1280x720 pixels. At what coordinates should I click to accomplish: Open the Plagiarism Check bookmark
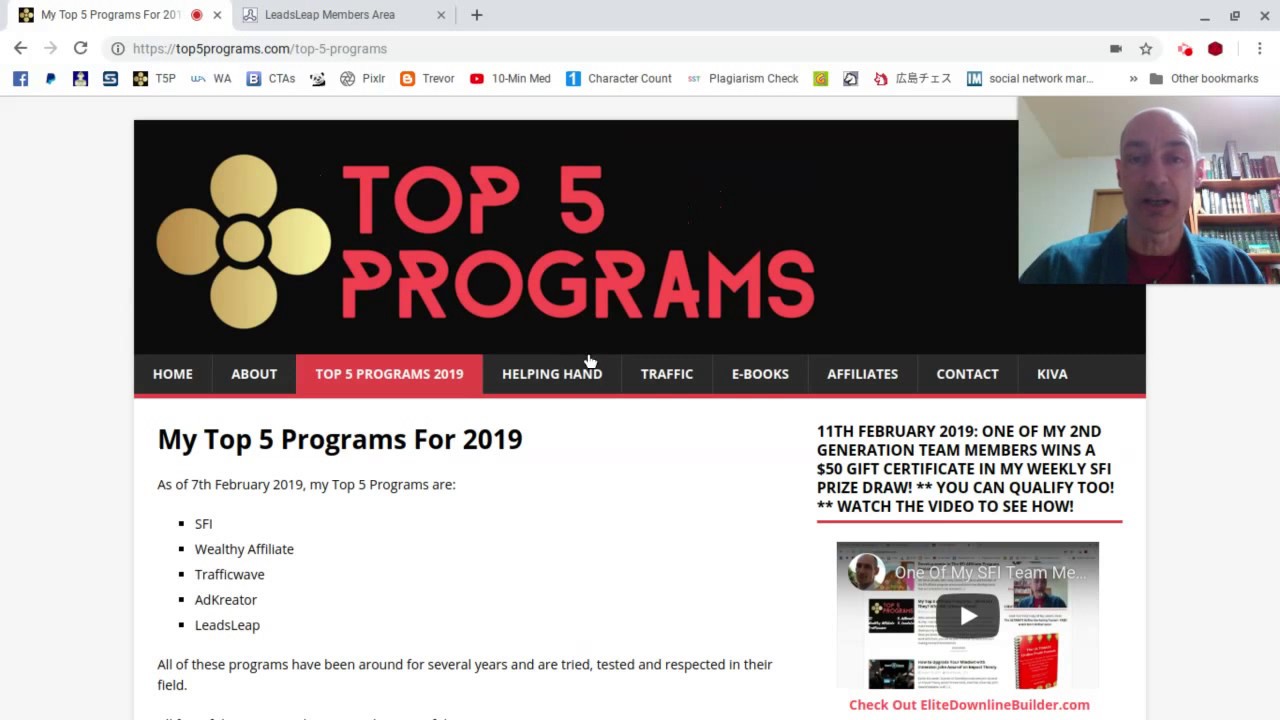[743, 78]
